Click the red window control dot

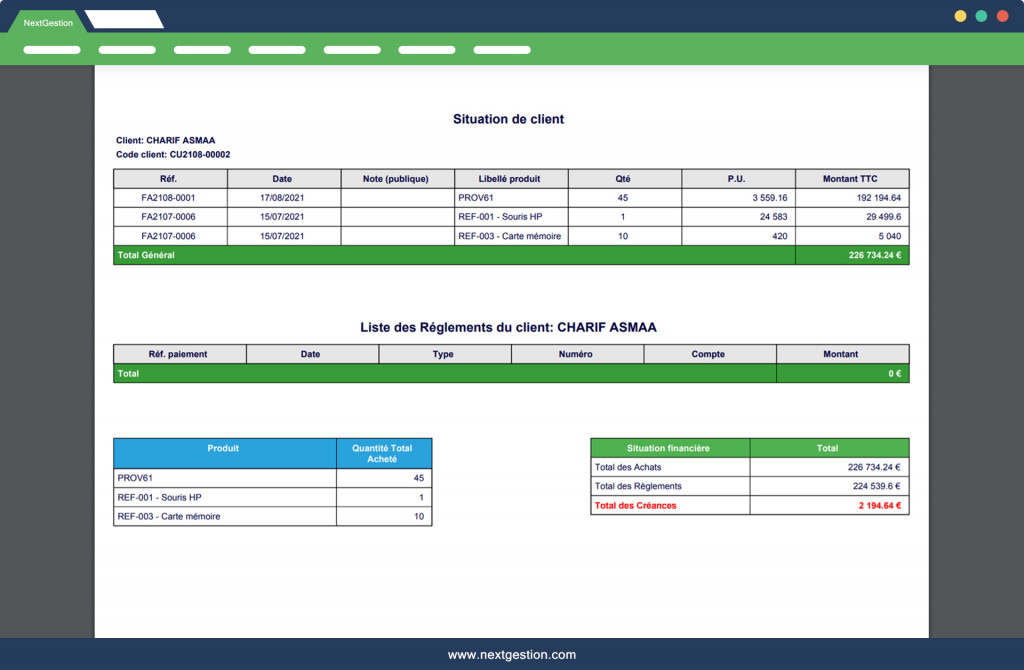[x=1002, y=16]
